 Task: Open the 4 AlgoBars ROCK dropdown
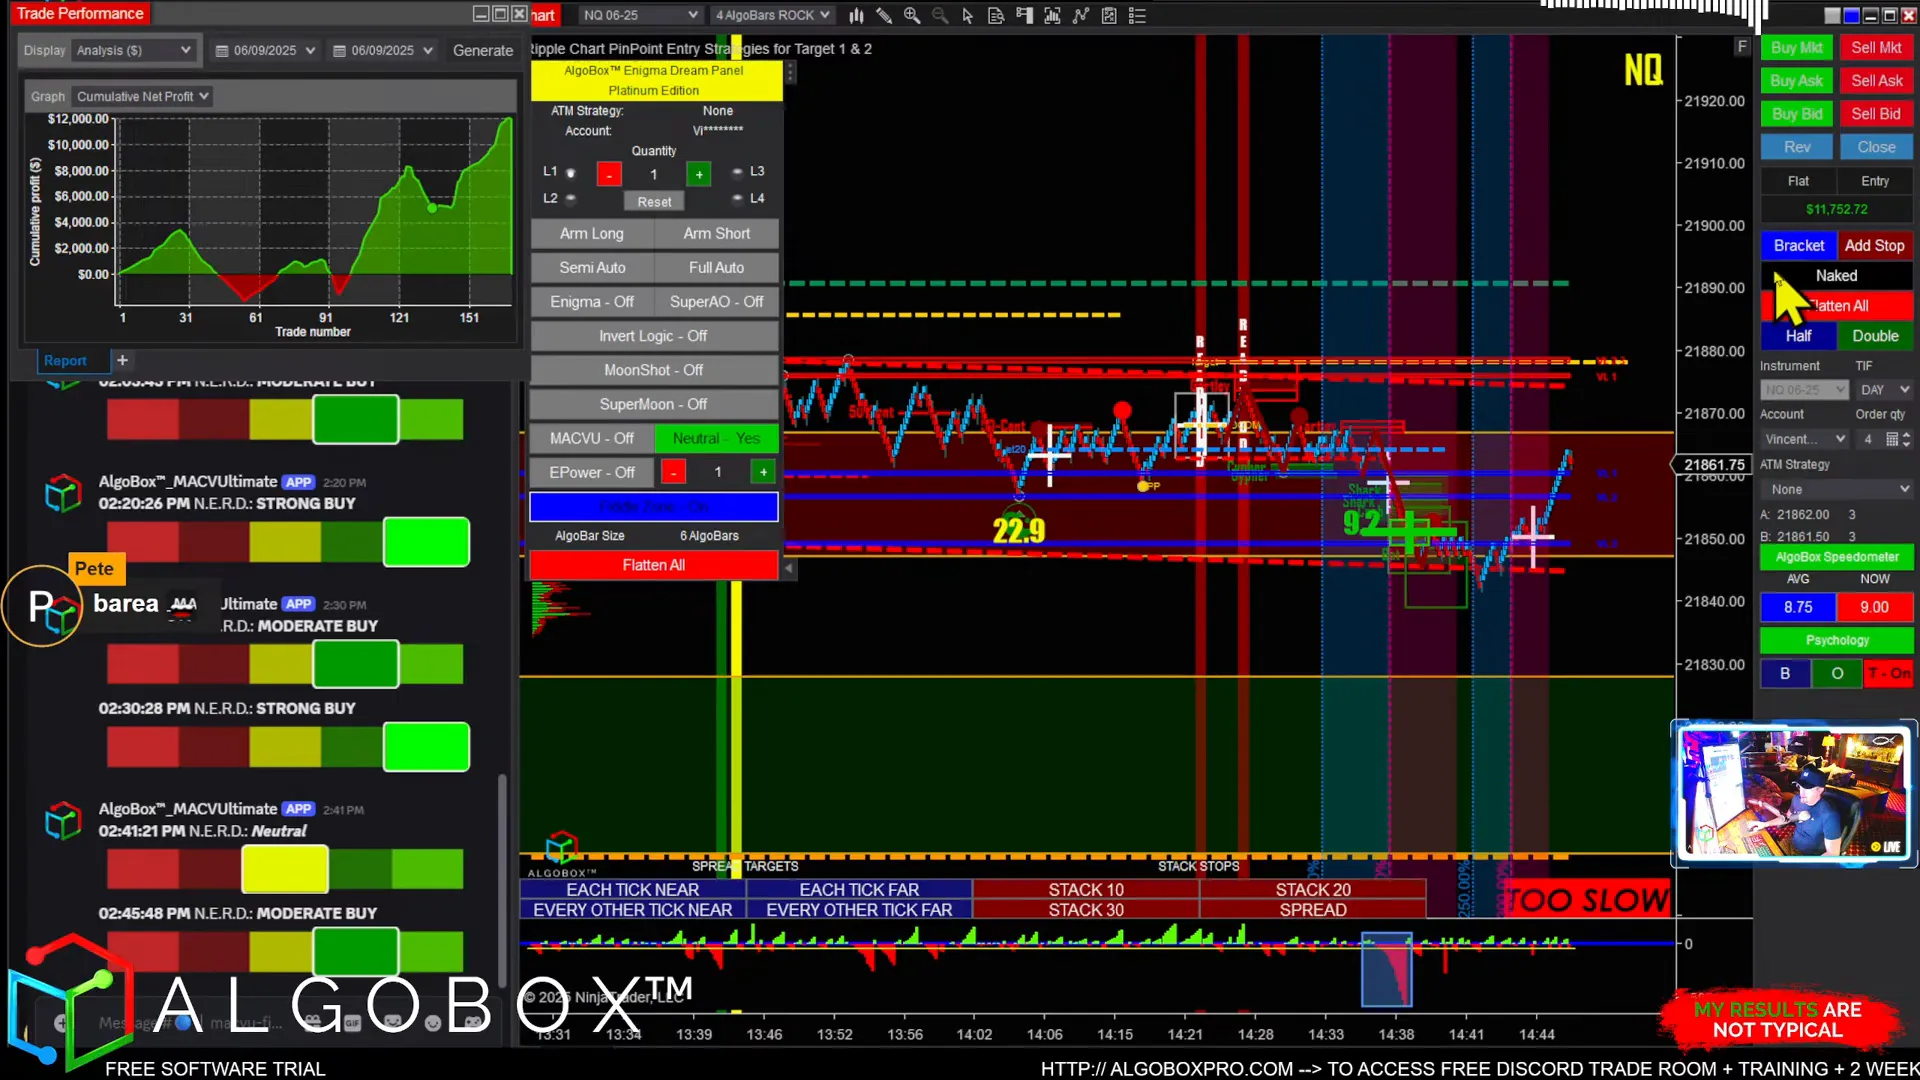coord(772,15)
